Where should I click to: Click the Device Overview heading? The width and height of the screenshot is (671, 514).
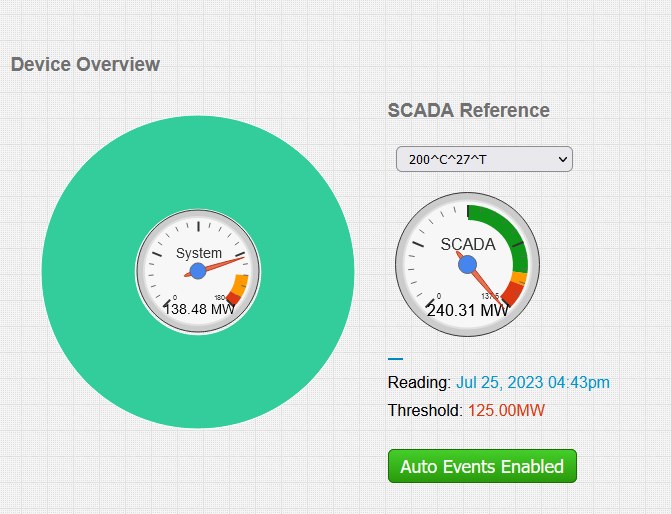click(85, 65)
